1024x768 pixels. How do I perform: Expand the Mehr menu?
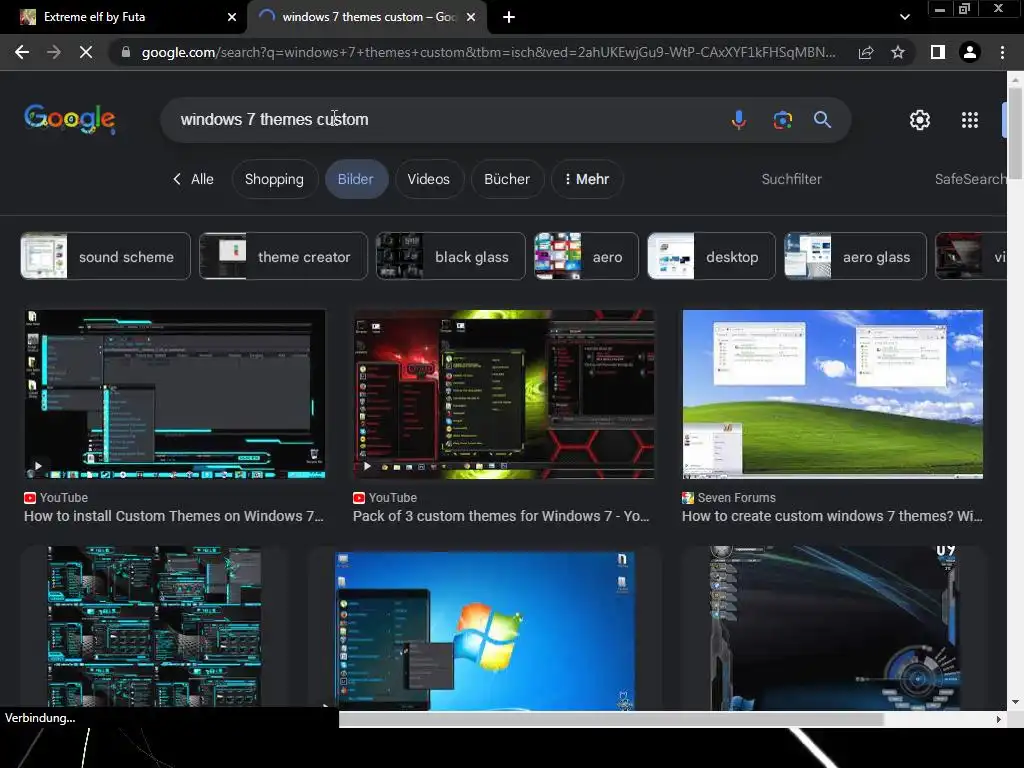pyautogui.click(x=586, y=179)
